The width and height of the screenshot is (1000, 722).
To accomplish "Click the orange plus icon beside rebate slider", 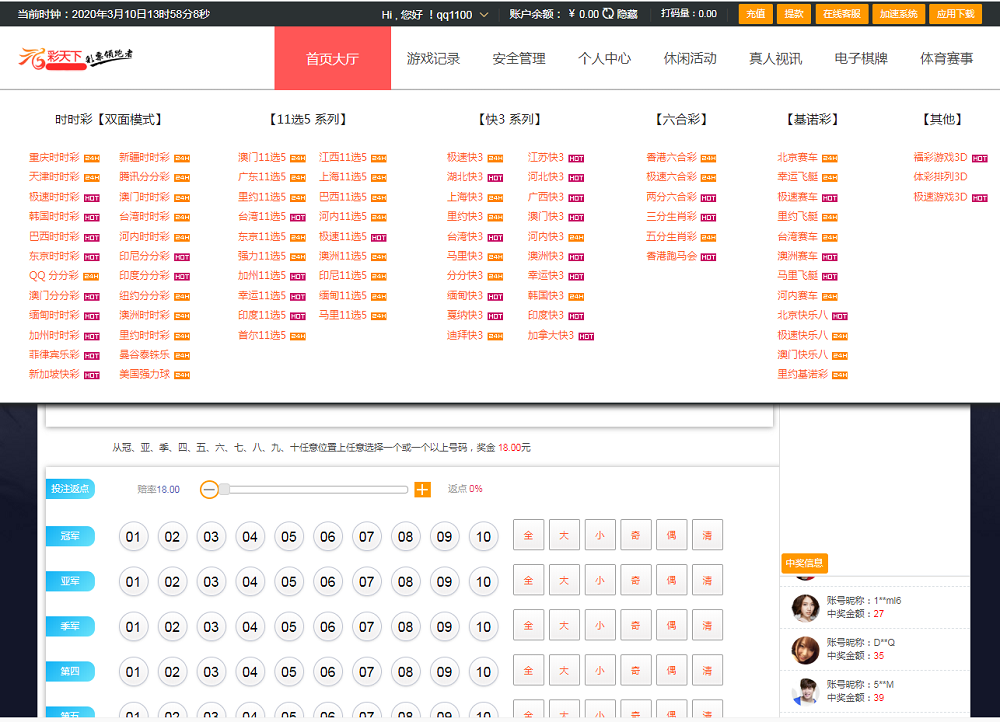I will (422, 489).
